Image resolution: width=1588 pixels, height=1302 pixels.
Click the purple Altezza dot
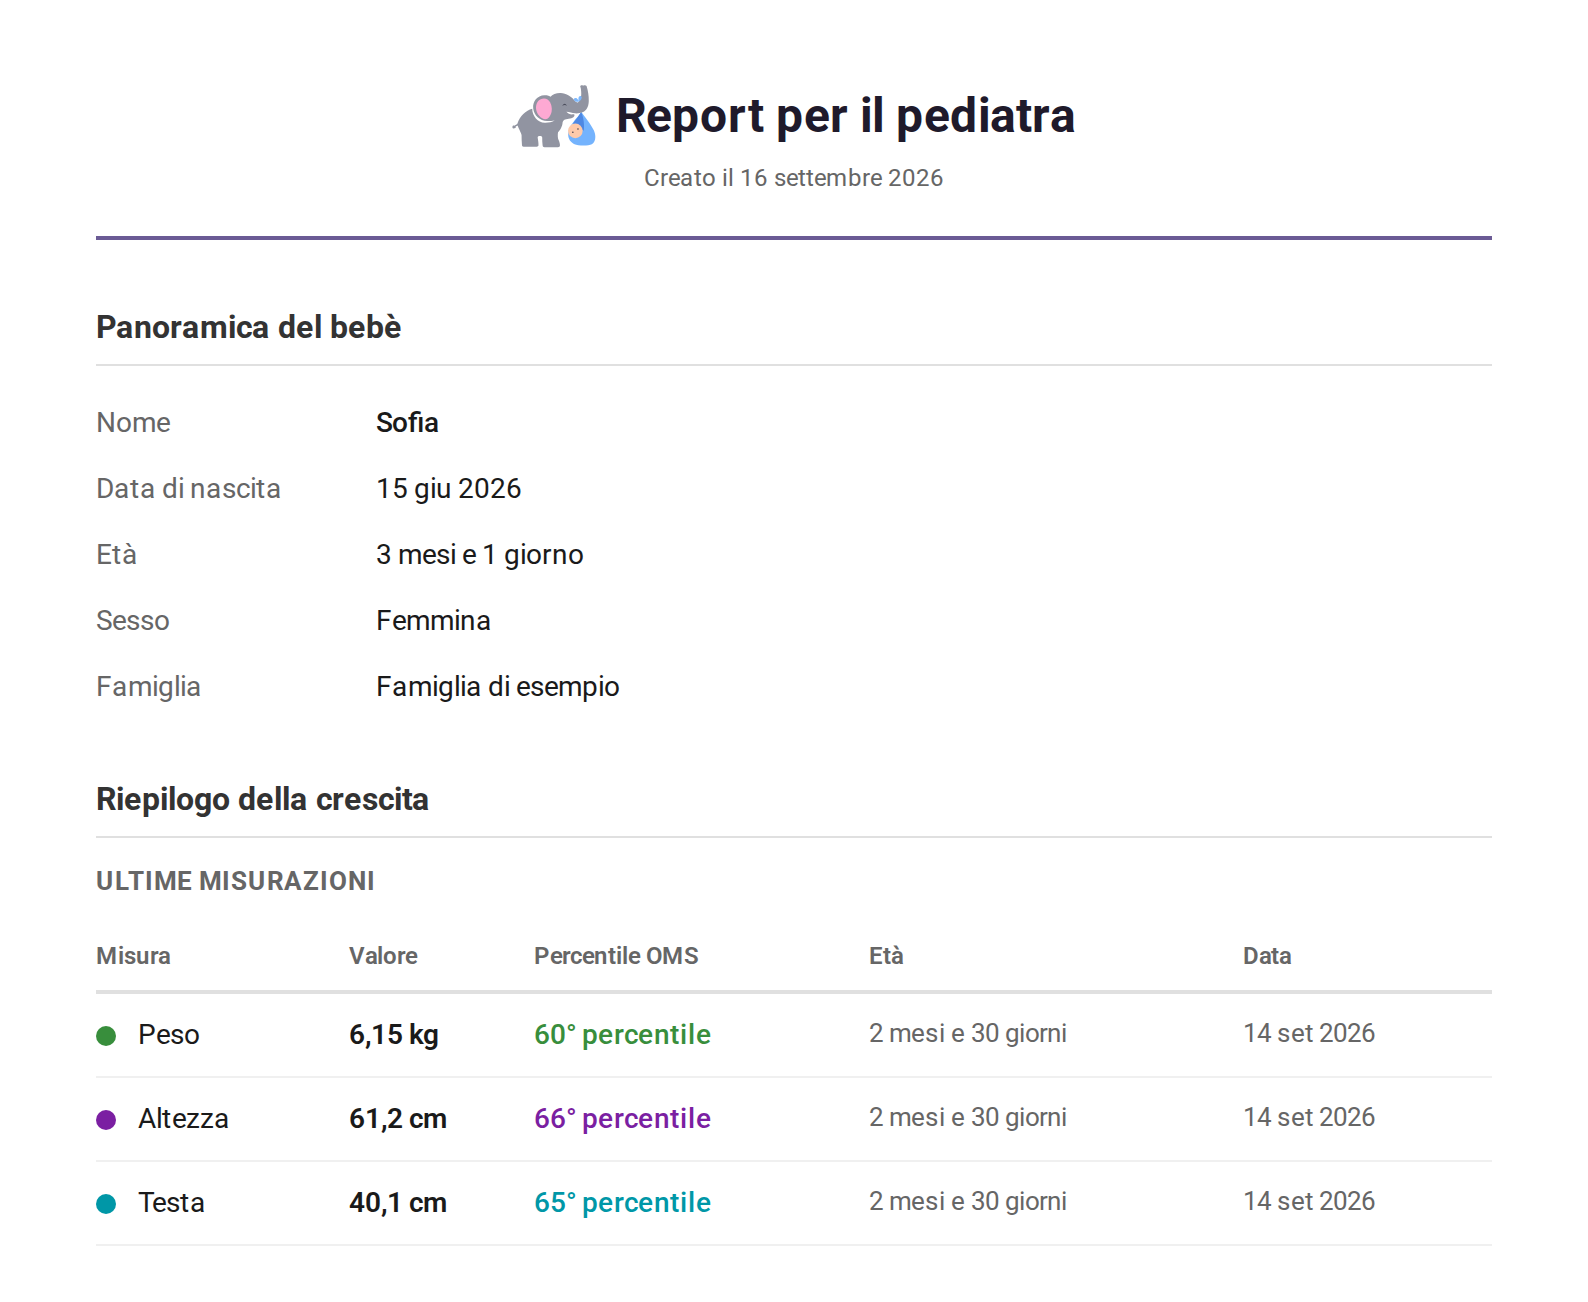[106, 1119]
